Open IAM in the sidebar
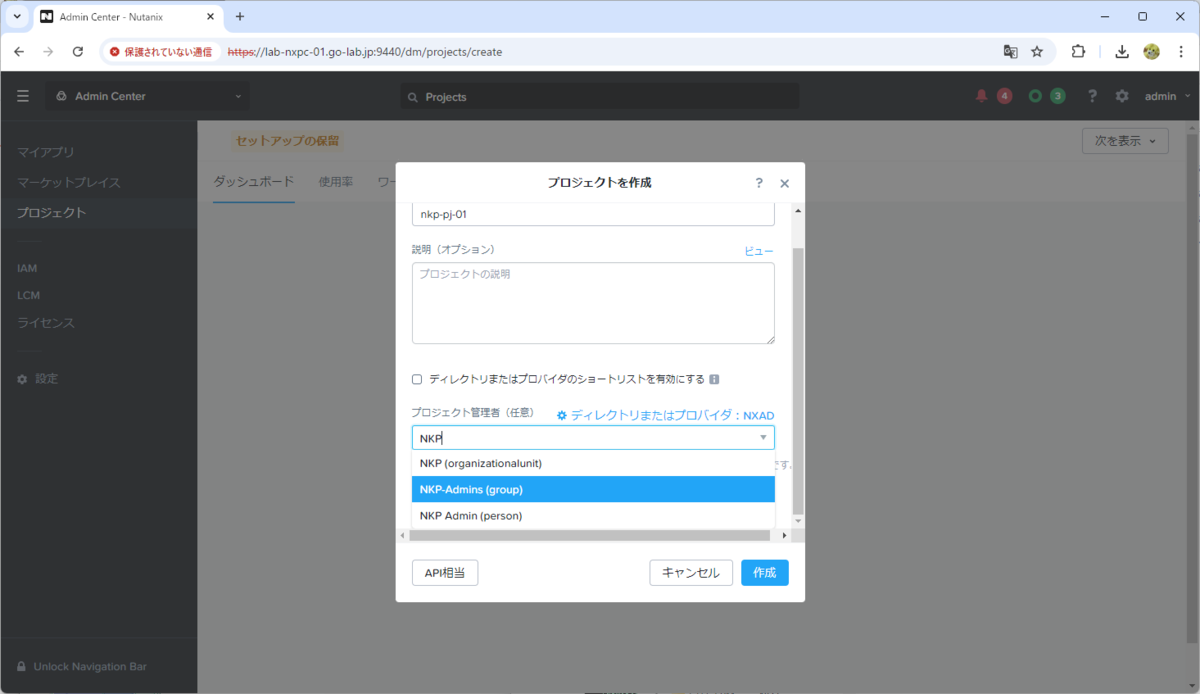This screenshot has height=694, width=1200. pos(27,268)
